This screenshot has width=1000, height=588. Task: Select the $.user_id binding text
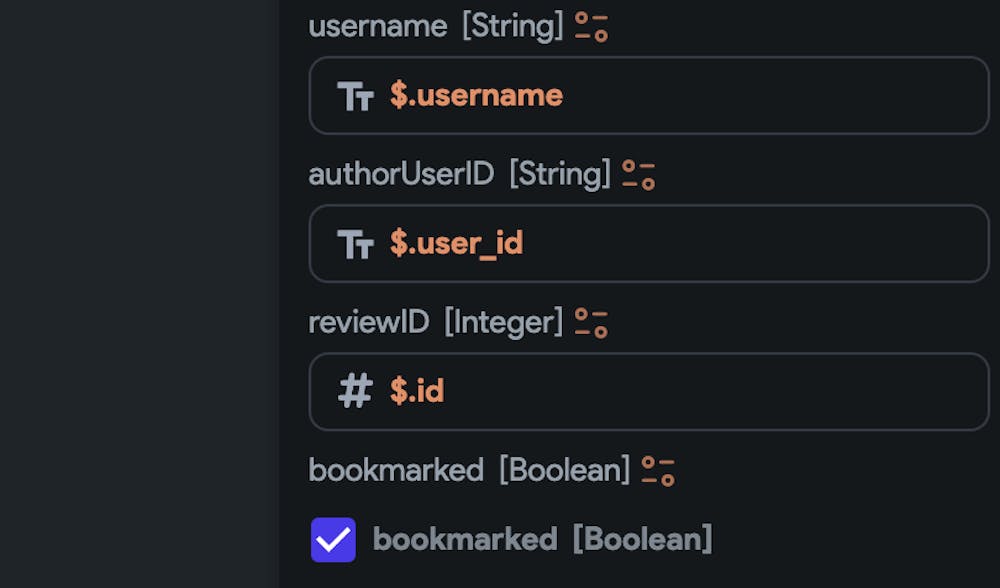pos(455,243)
